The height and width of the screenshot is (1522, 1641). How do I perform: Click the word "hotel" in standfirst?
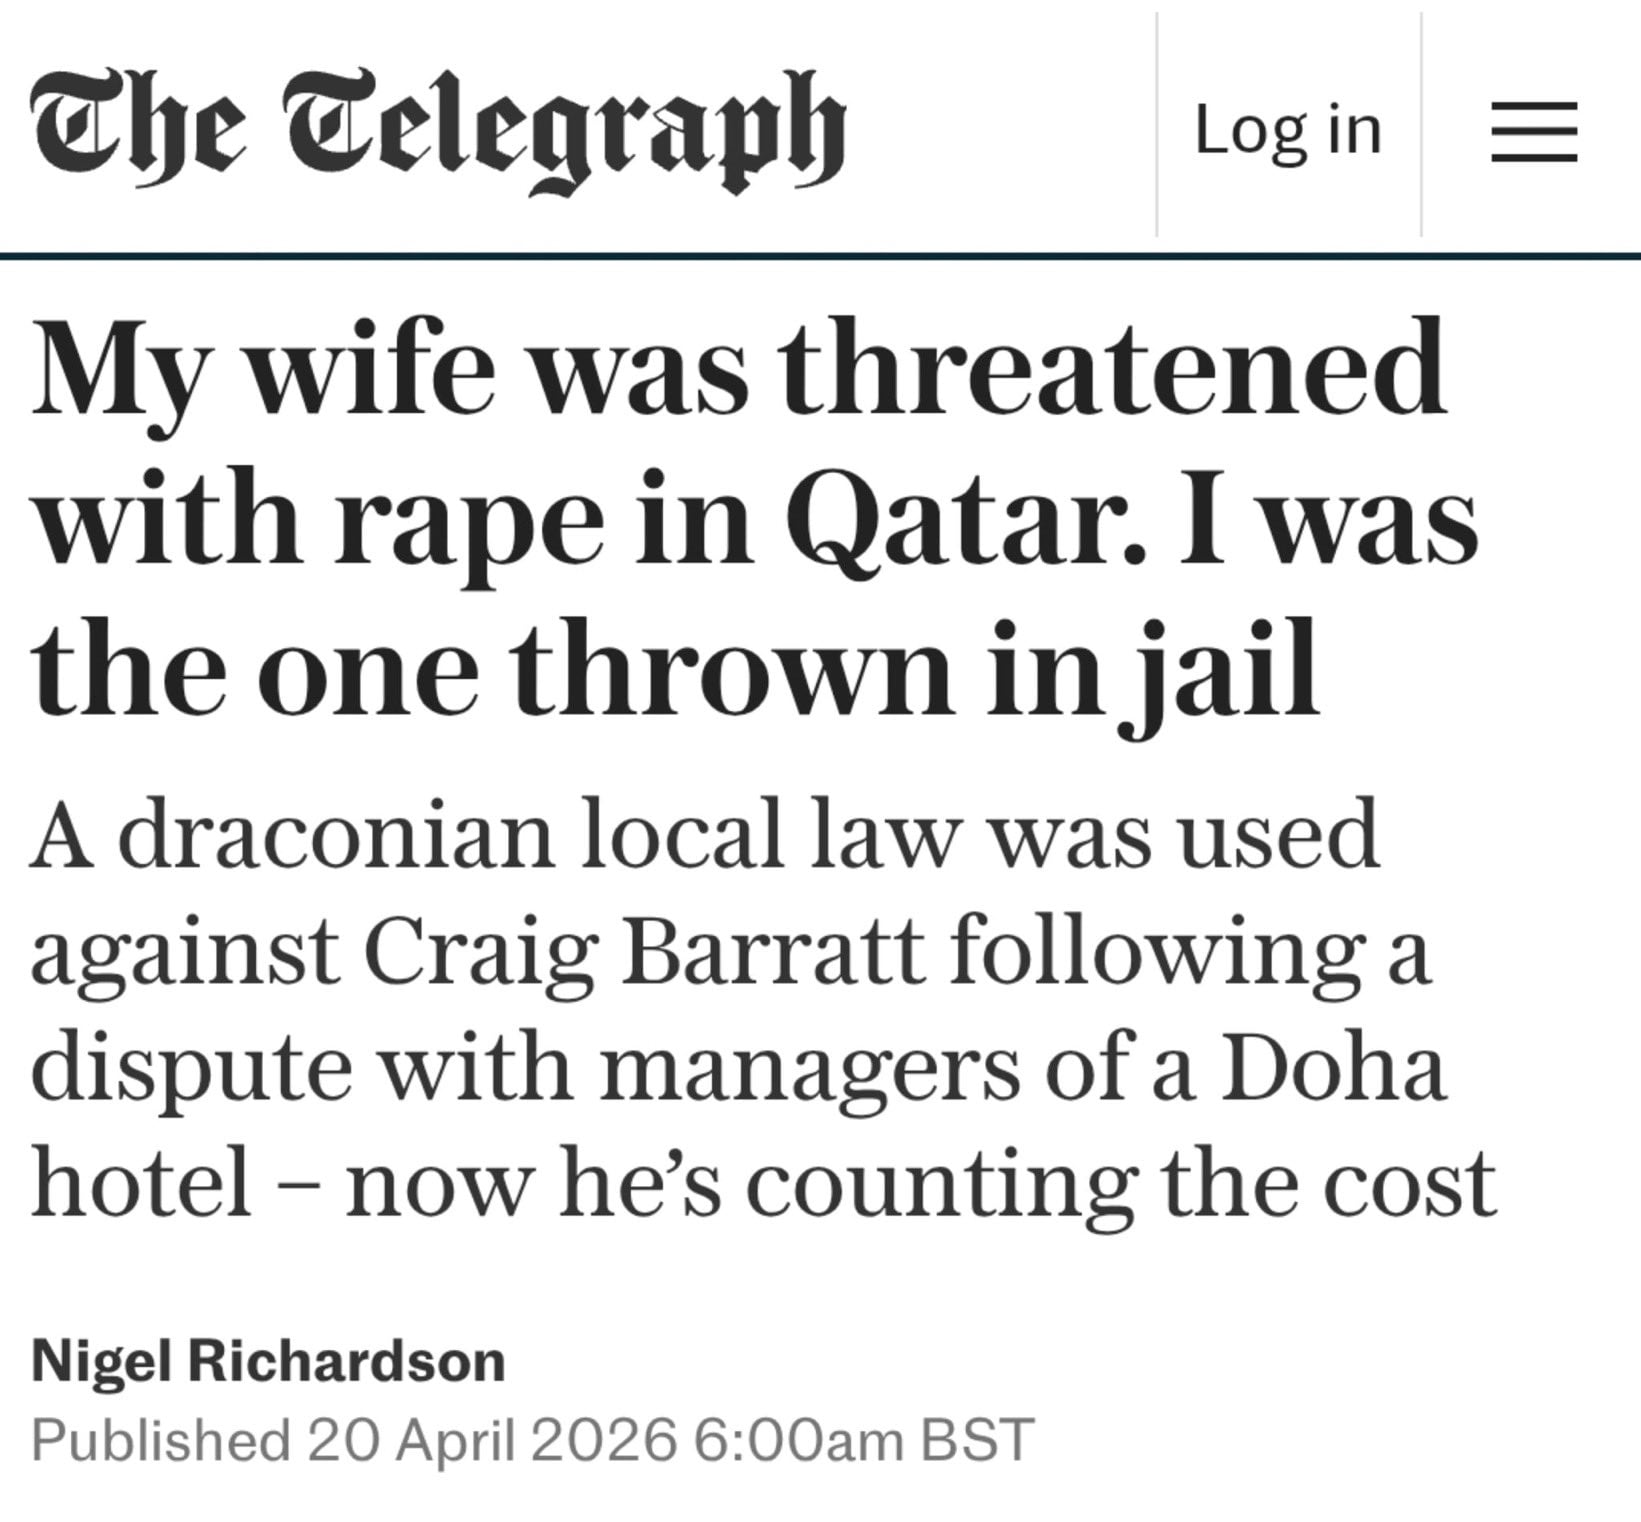click(140, 1182)
